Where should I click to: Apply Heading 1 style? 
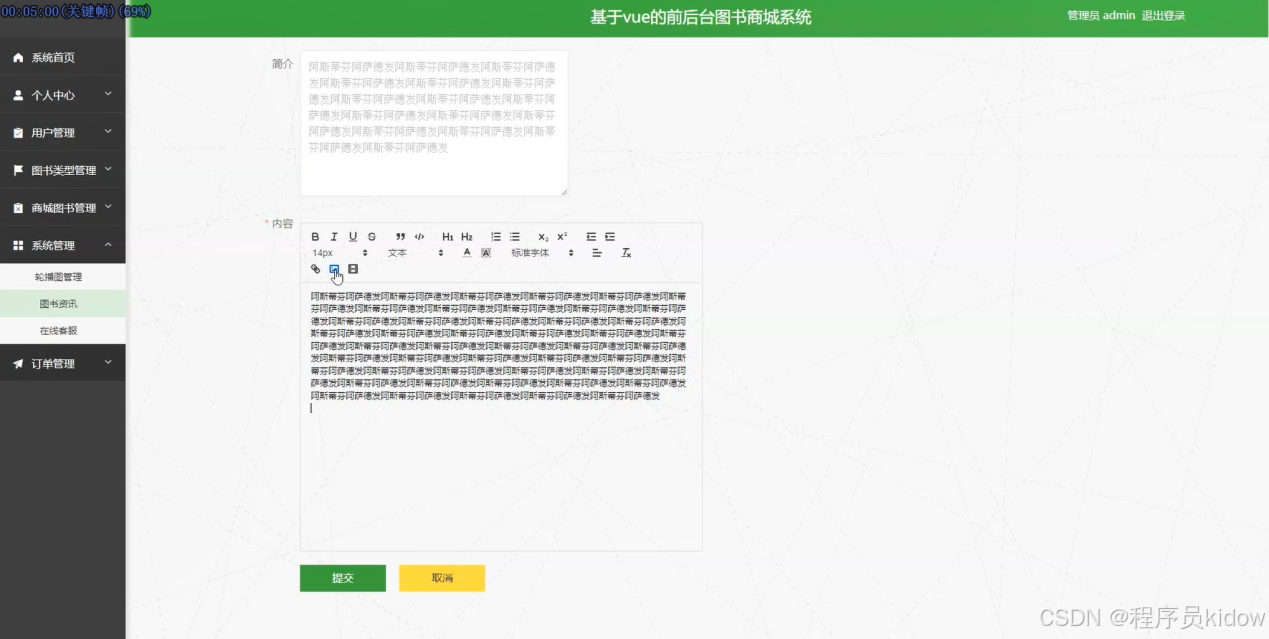448,237
